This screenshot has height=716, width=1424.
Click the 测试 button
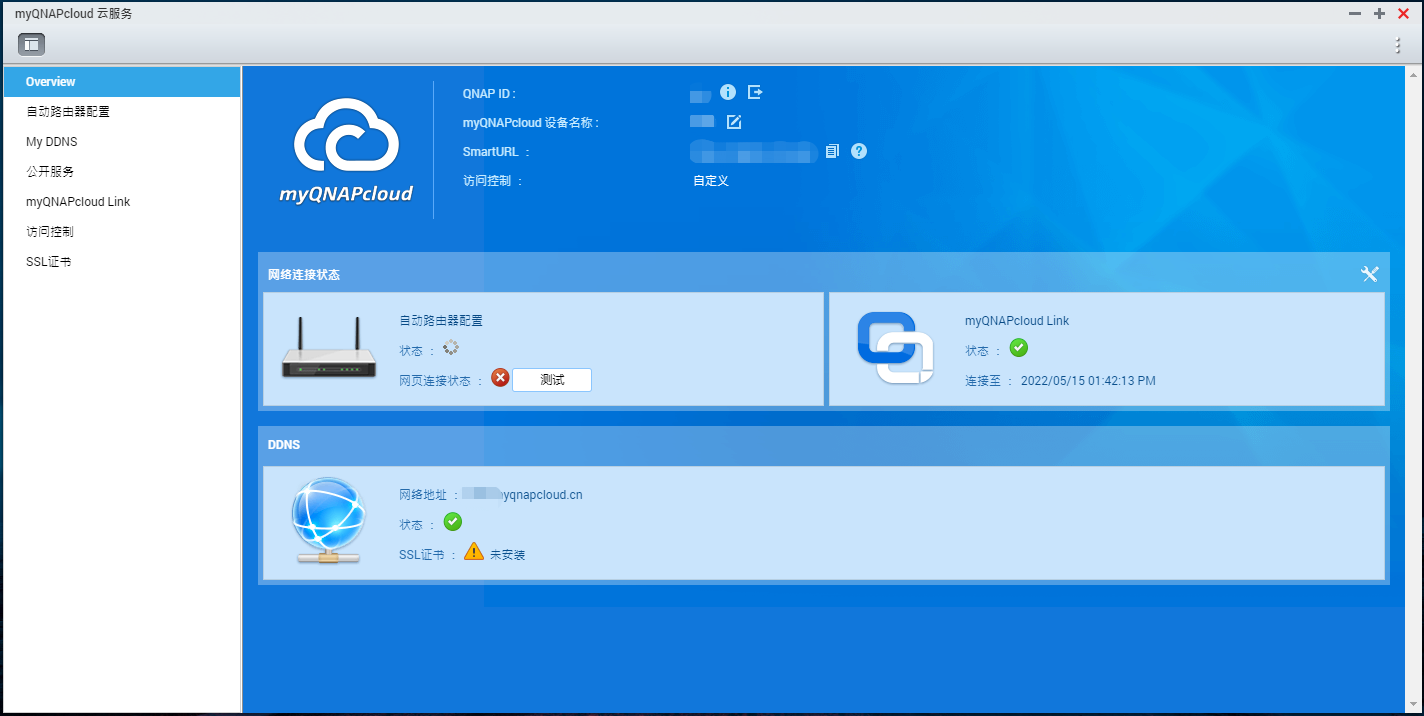552,380
